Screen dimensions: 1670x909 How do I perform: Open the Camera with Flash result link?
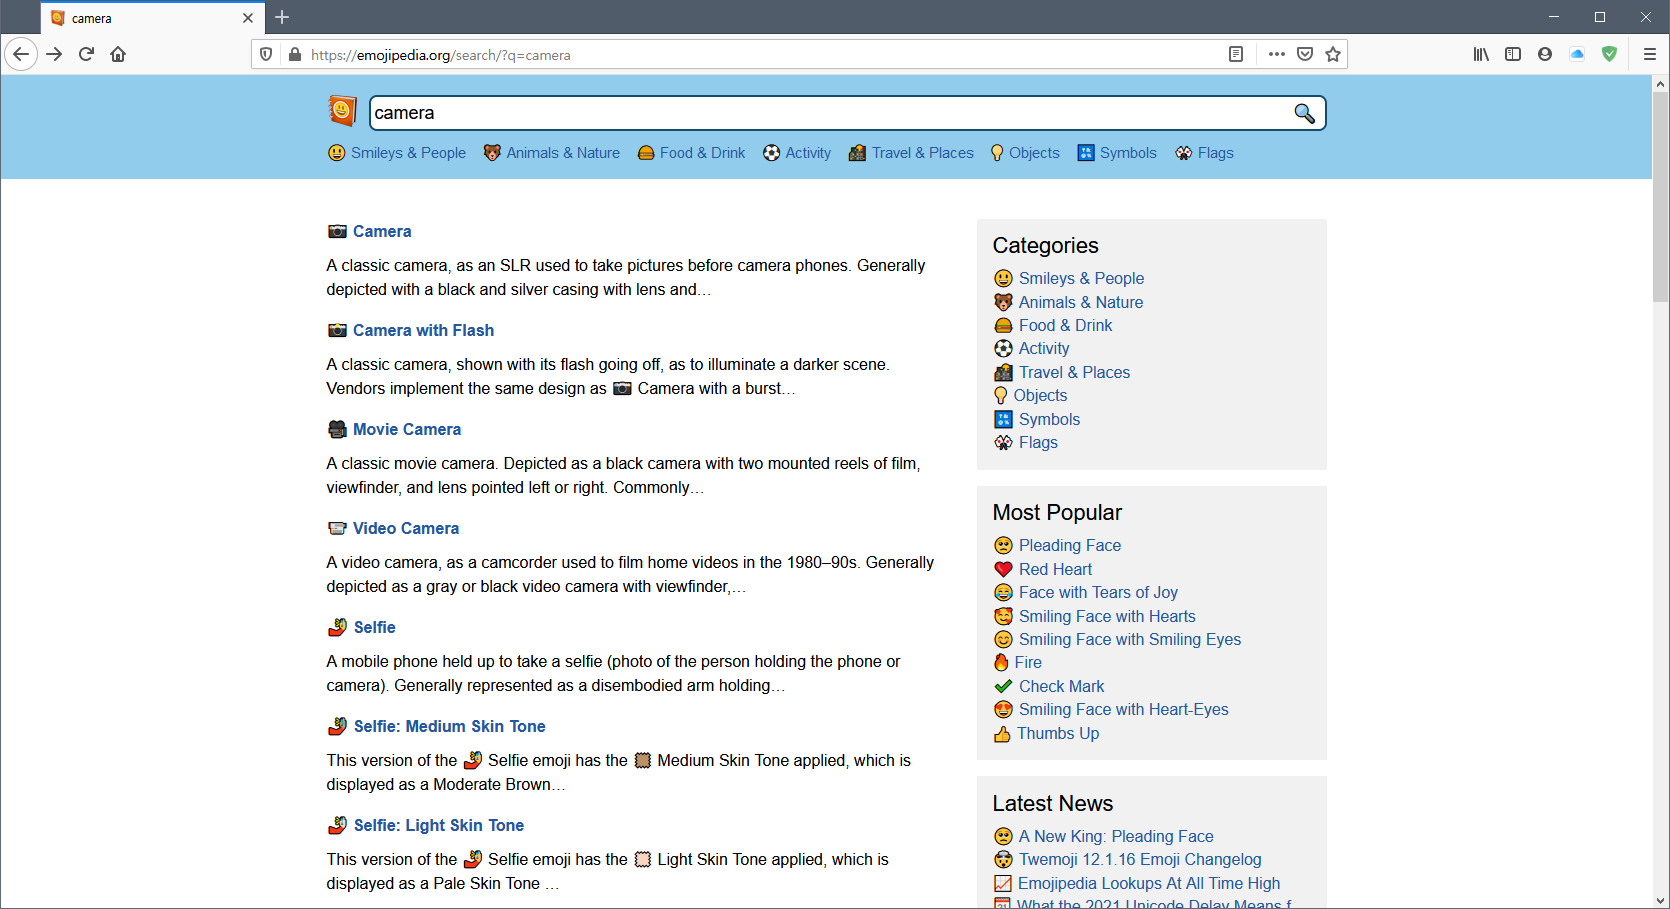click(x=423, y=330)
